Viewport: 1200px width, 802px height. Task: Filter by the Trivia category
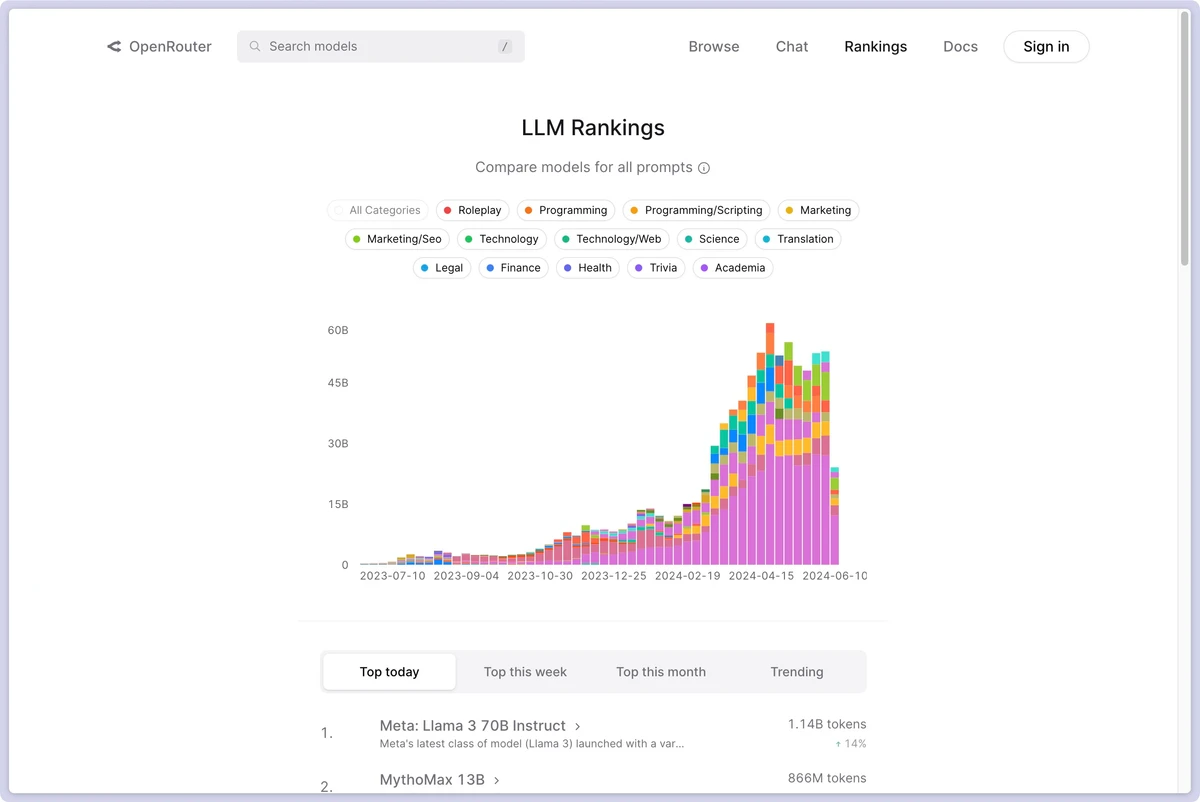pyautogui.click(x=656, y=268)
